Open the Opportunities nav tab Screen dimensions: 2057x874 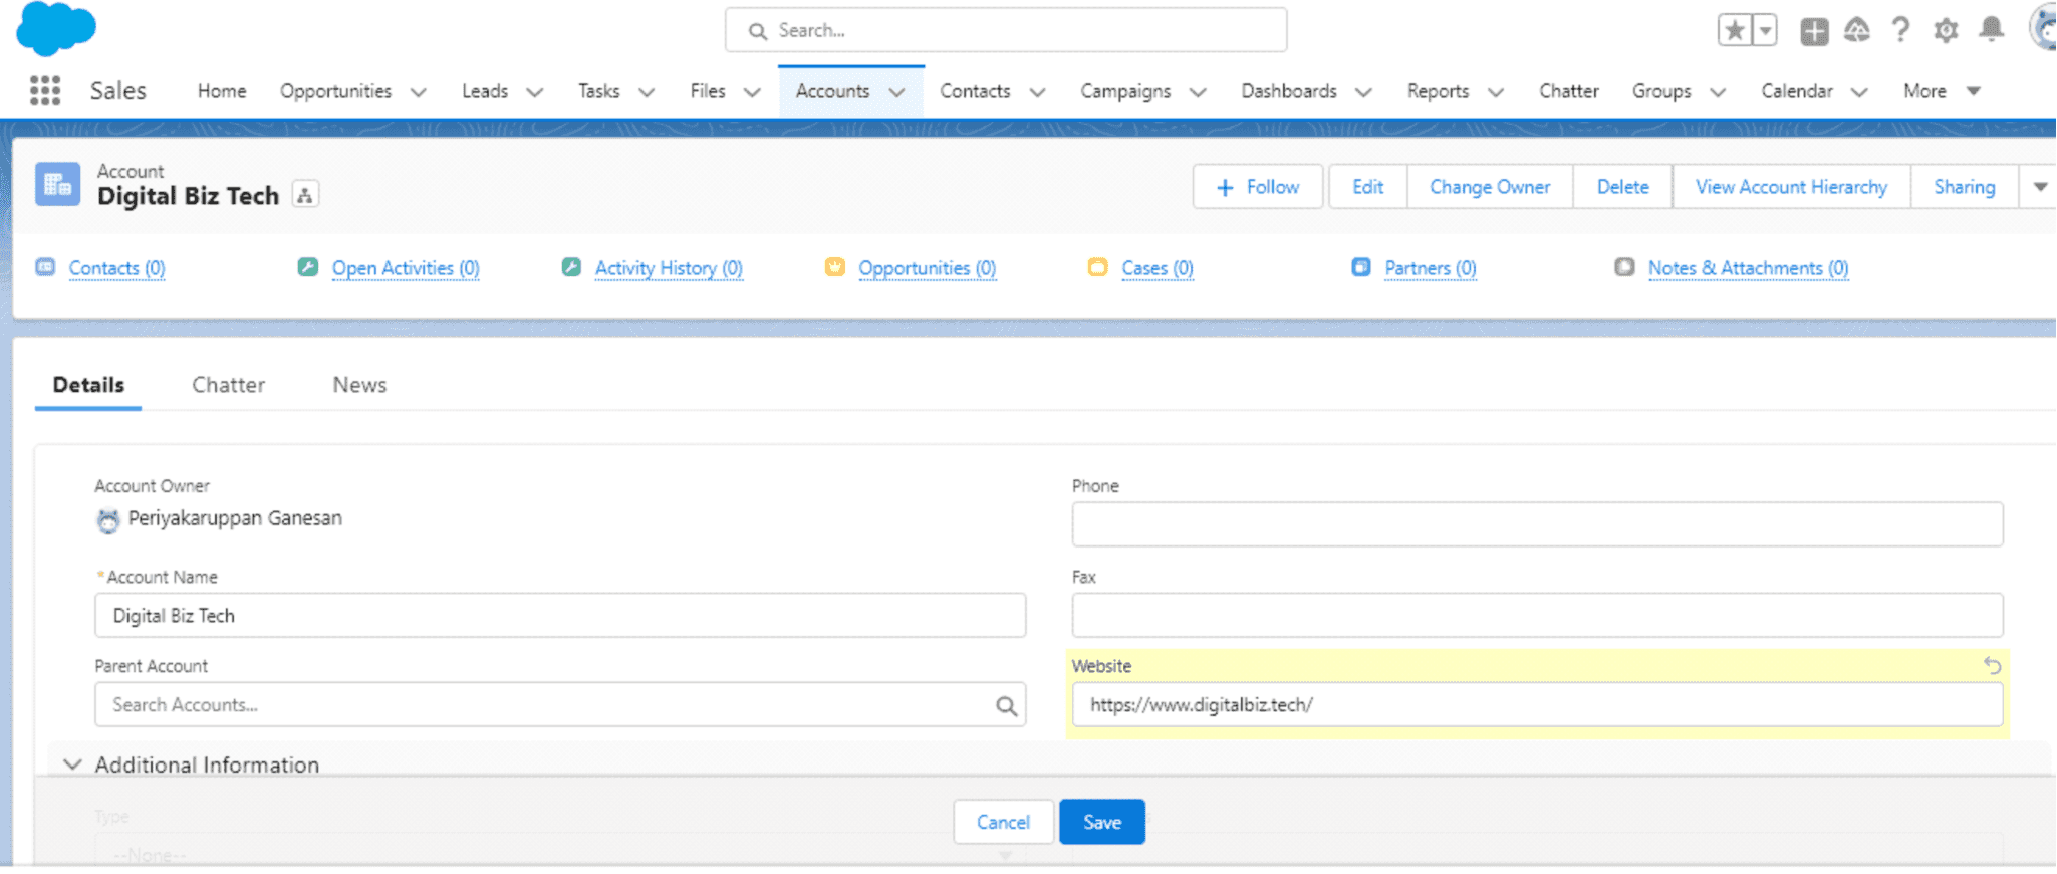[336, 91]
